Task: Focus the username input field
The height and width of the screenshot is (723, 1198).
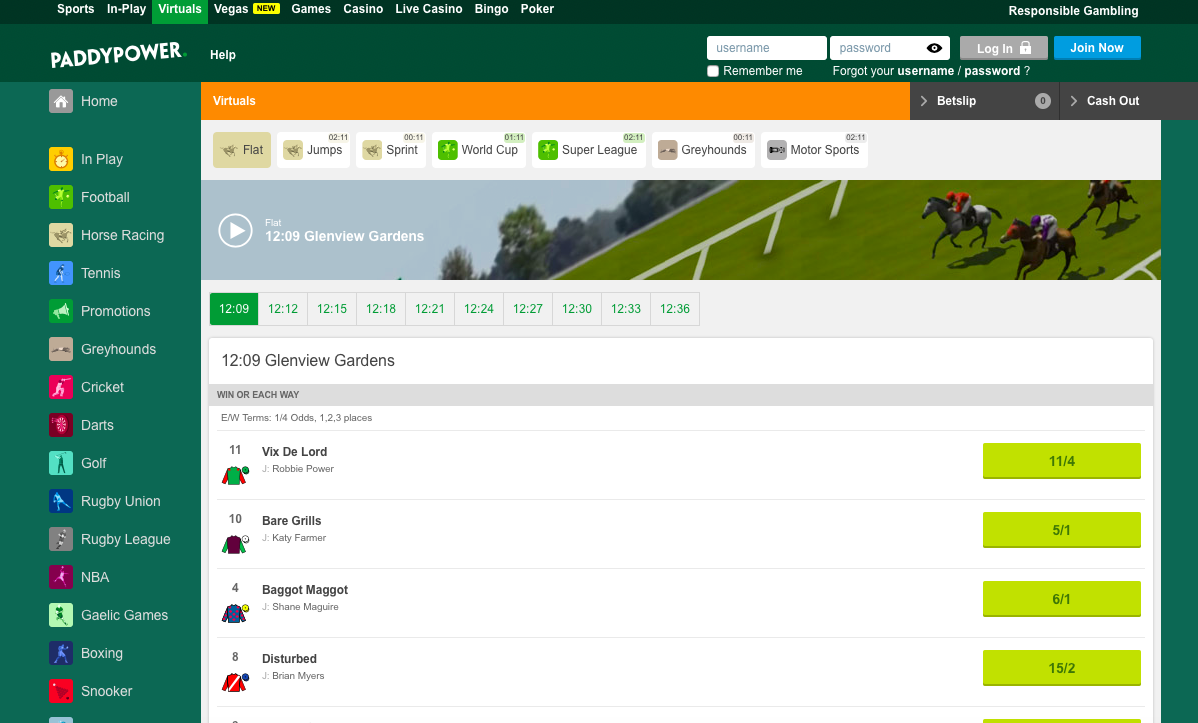Action: pos(766,47)
